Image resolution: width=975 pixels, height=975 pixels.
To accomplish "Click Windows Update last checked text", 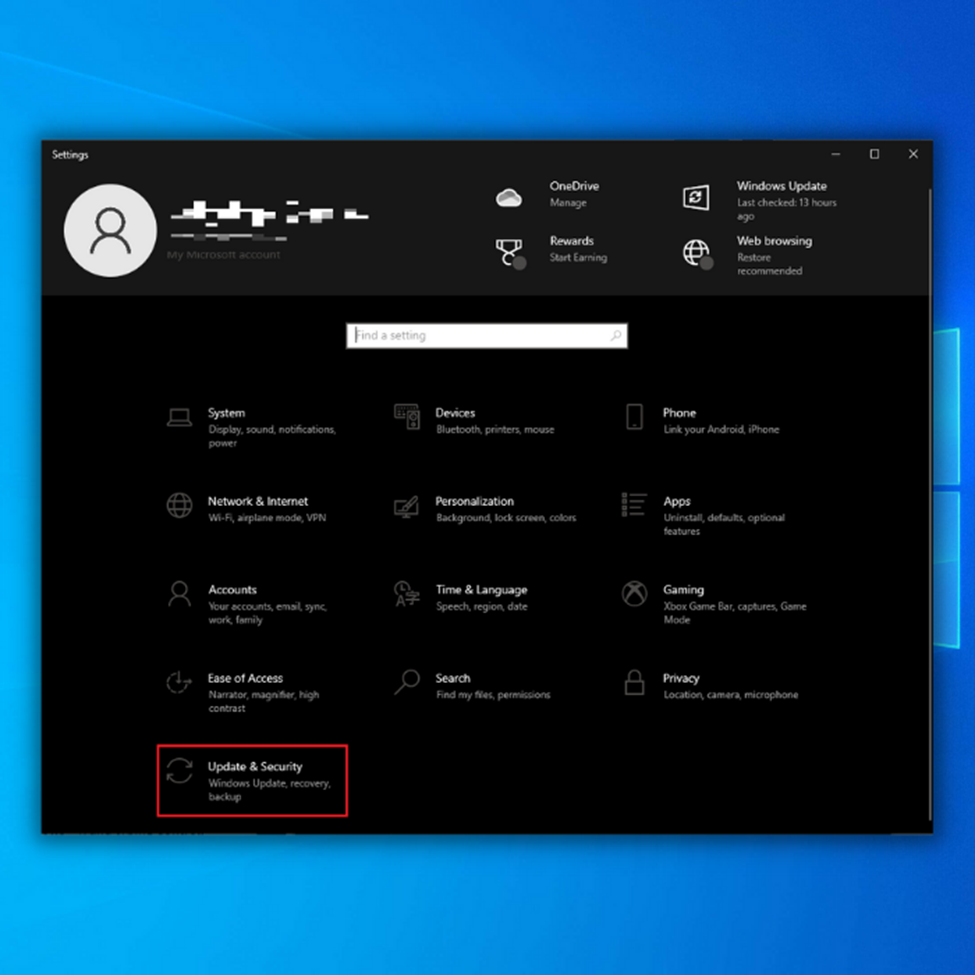I will coord(787,209).
